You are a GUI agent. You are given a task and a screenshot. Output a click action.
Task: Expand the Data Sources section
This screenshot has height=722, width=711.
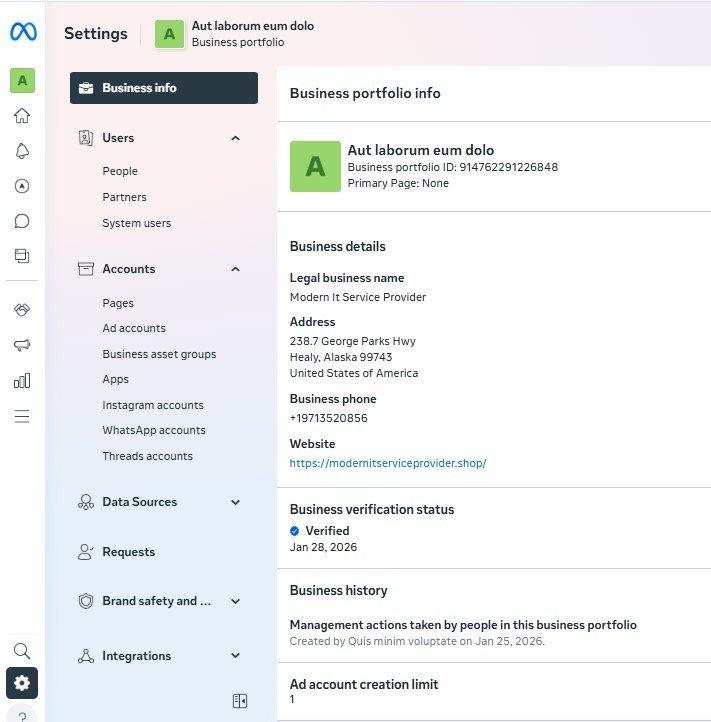point(236,502)
